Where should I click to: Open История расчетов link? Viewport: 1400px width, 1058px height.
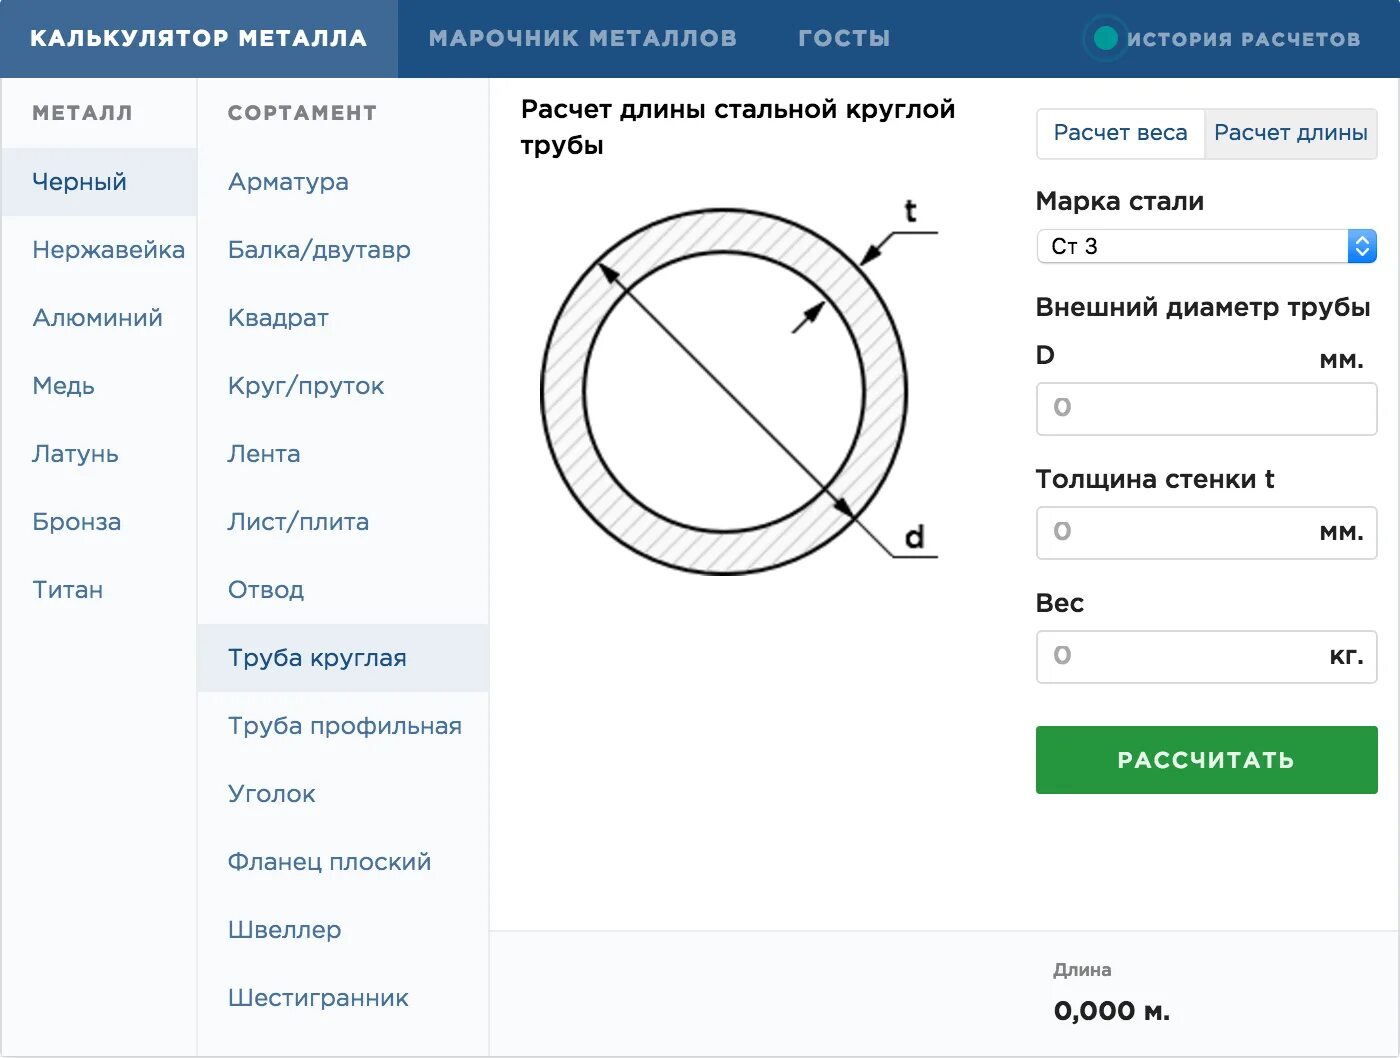click(x=1243, y=39)
